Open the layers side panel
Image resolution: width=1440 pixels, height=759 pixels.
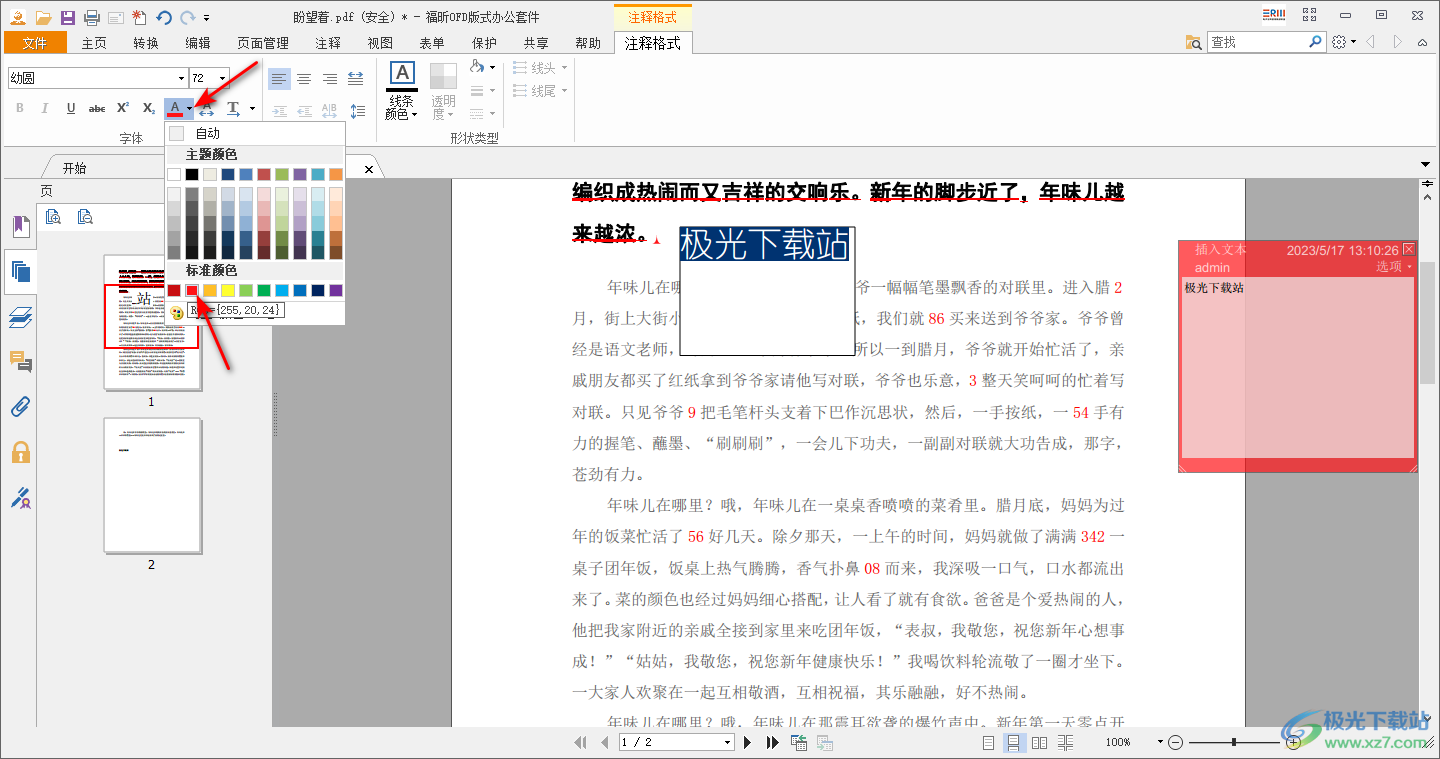[21, 317]
